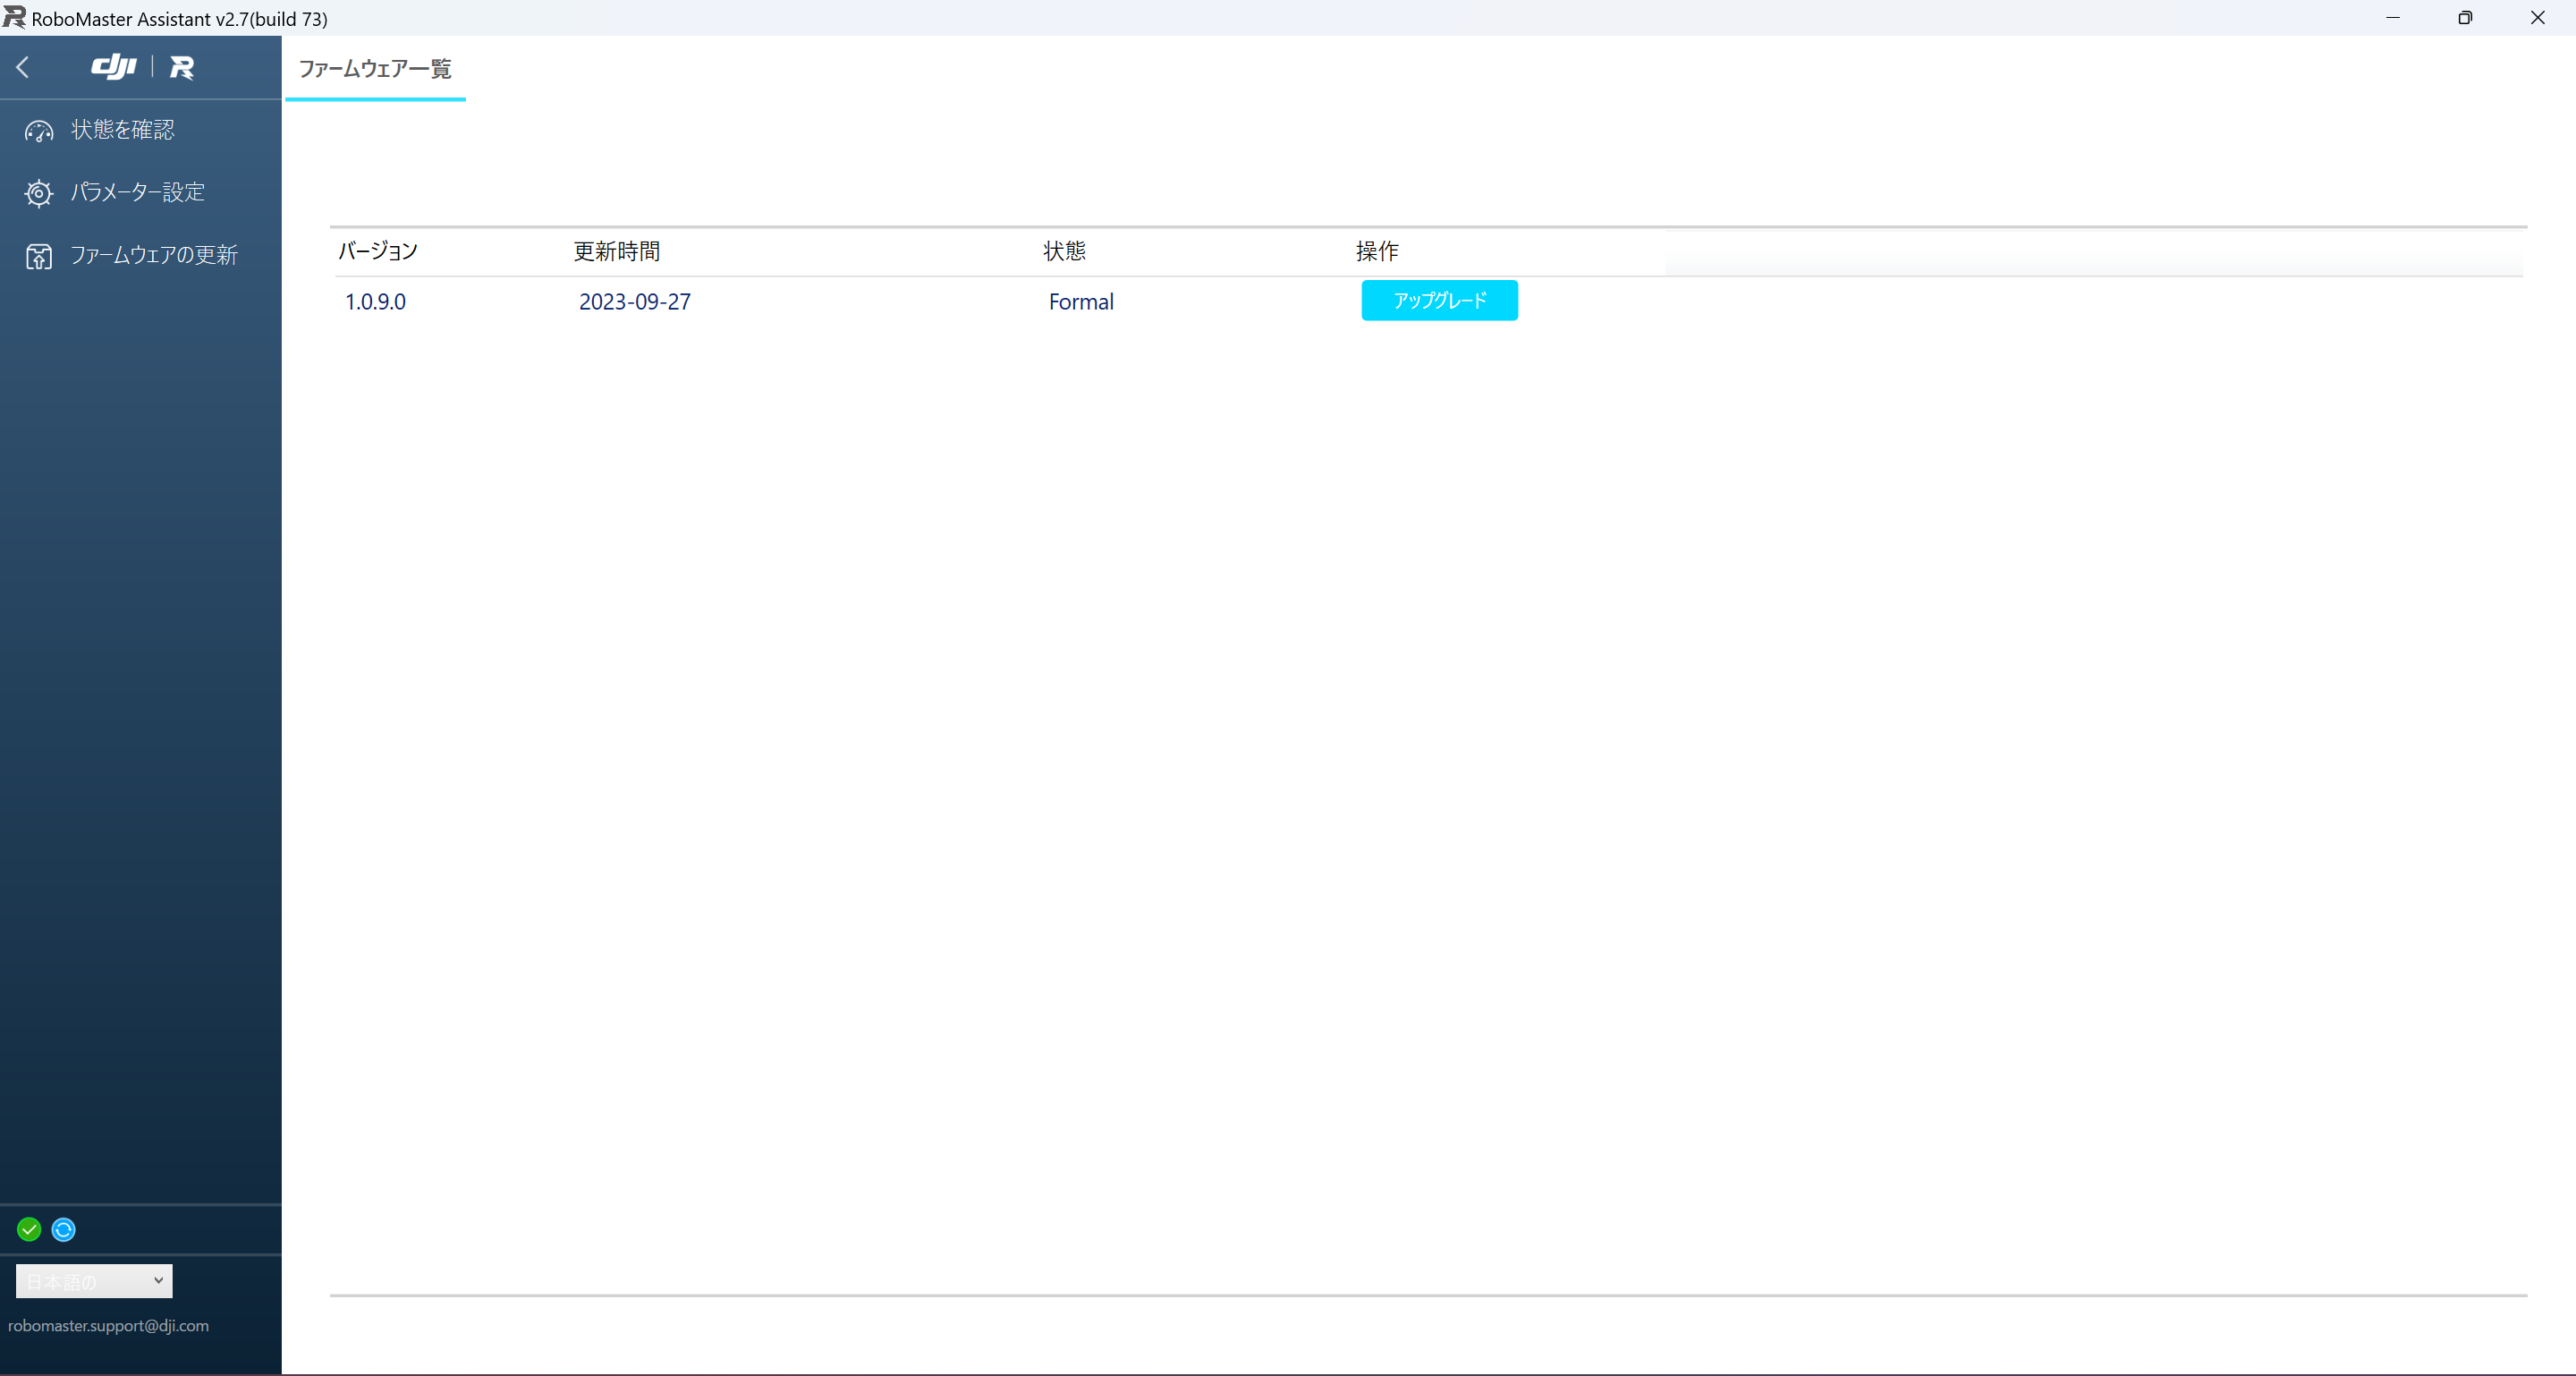
Task: Expand the language selector chevron
Action: 157,1280
